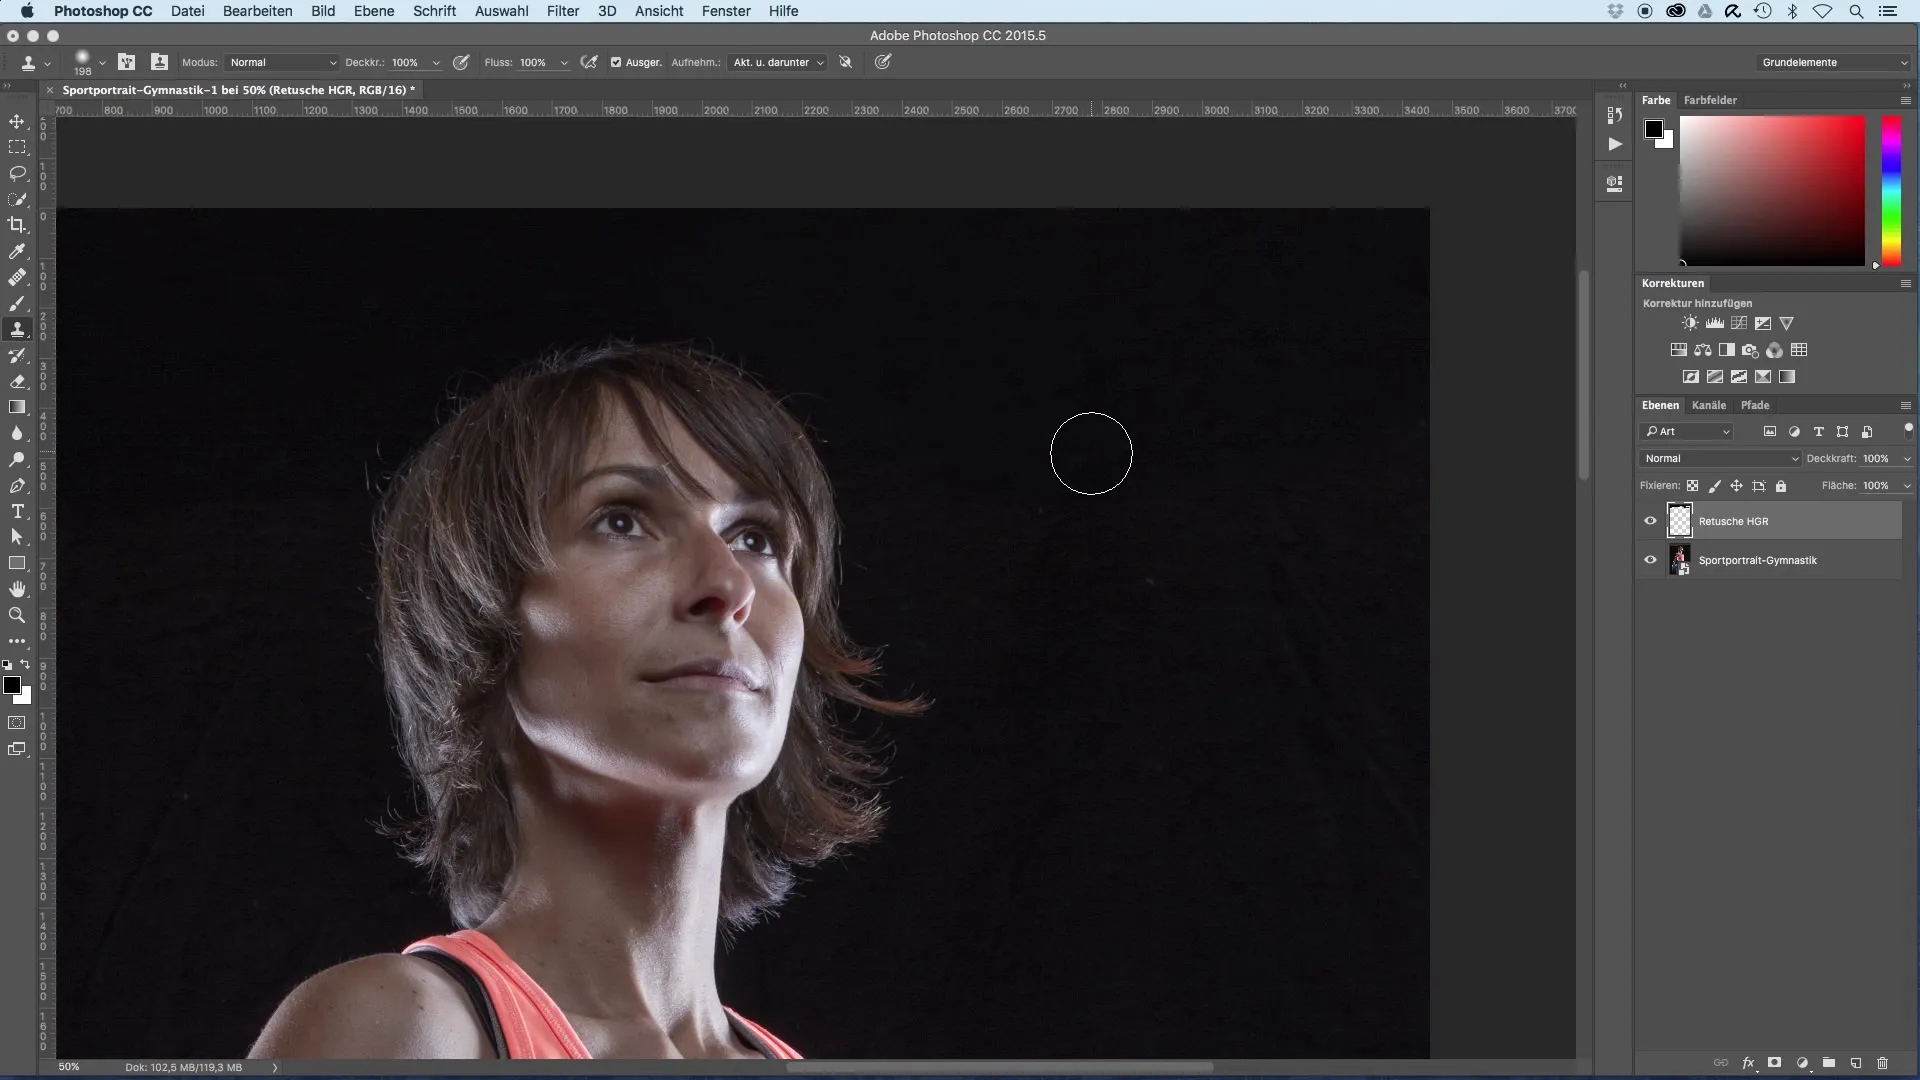This screenshot has width=1920, height=1080.
Task: Expand the Grundelemente workspace dropdown
Action: coord(1834,62)
